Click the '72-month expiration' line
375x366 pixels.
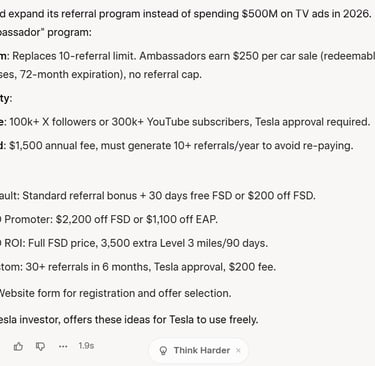point(101,74)
